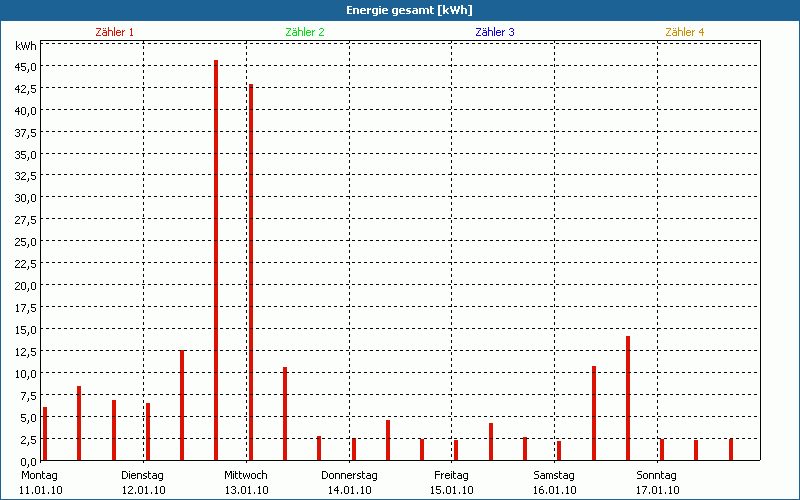Click the Mittwoch bar reaching about 10,5 kWh
The height and width of the screenshot is (500, 800).
285,413
